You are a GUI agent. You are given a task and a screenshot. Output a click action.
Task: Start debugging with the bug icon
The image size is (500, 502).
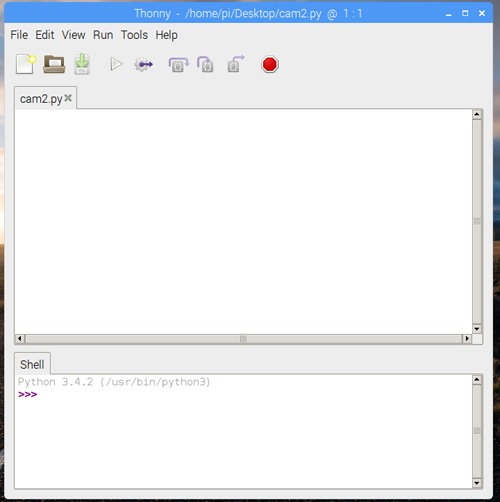point(144,64)
